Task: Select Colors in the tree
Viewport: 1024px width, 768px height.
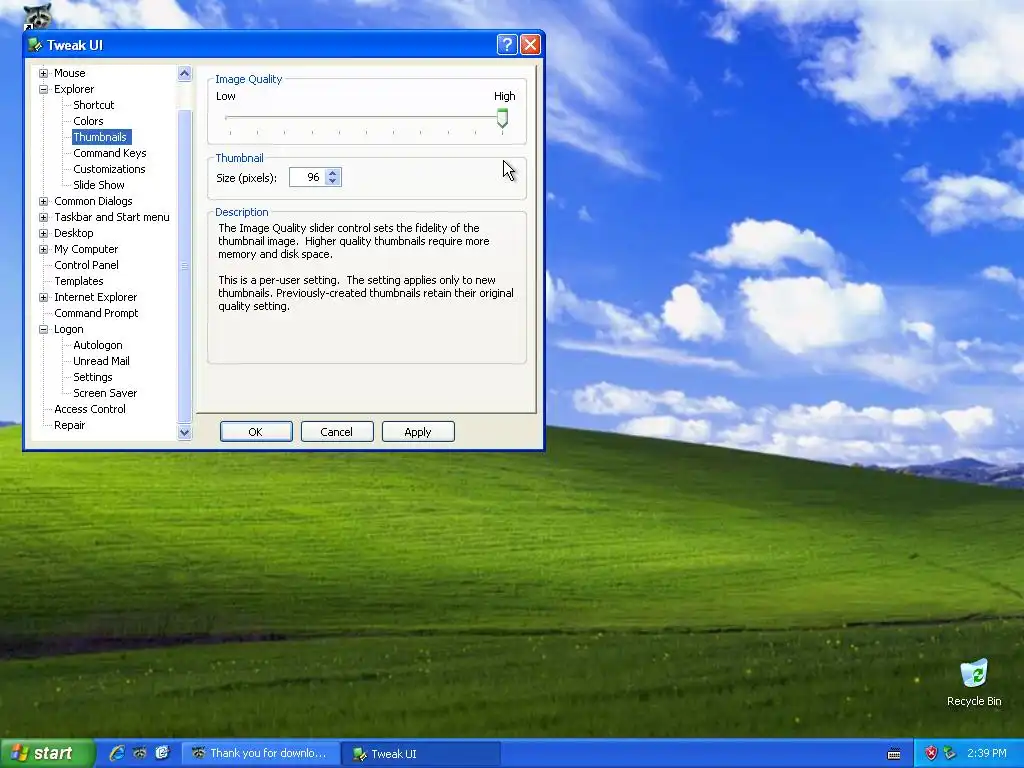Action: [x=88, y=121]
